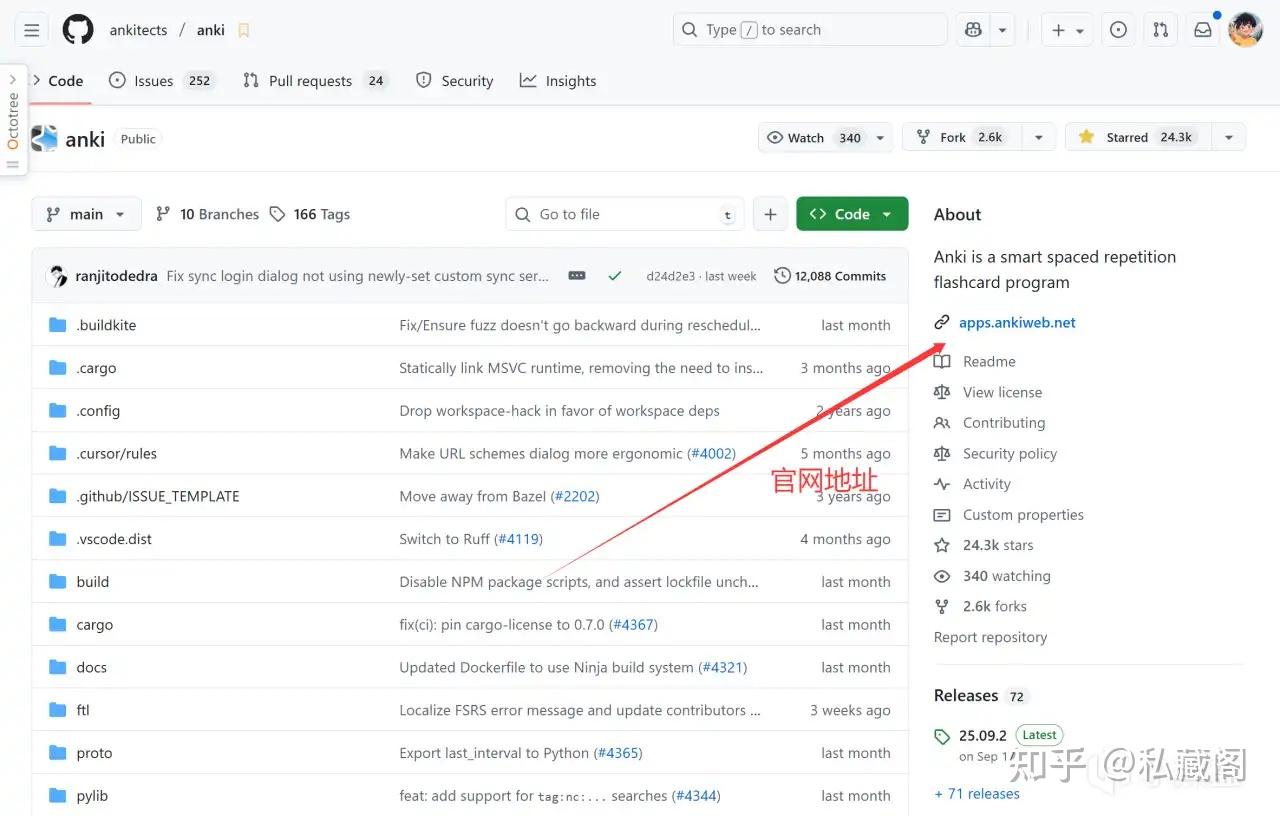Open pull requests icon in header
This screenshot has width=1280, height=816.
pyautogui.click(x=1160, y=30)
